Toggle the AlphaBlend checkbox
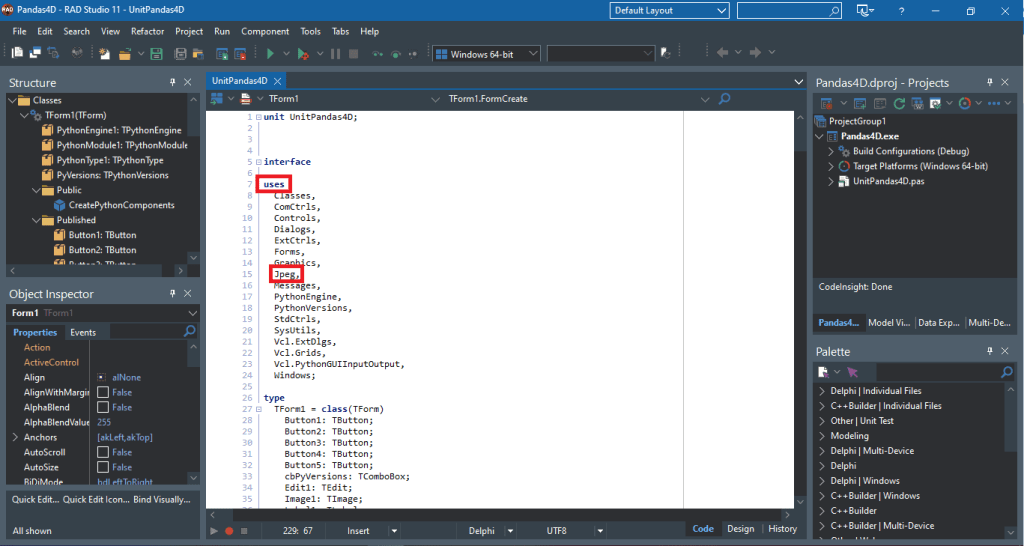 [x=103, y=407]
